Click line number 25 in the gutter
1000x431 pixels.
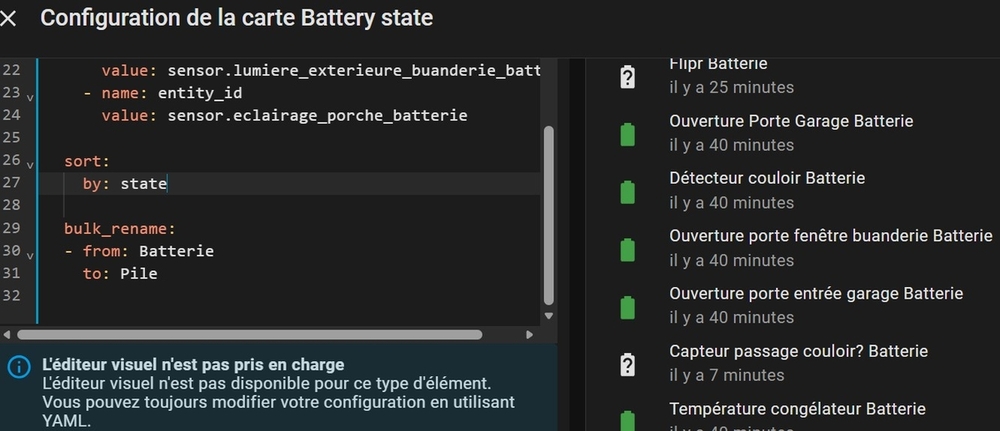tap(11, 138)
